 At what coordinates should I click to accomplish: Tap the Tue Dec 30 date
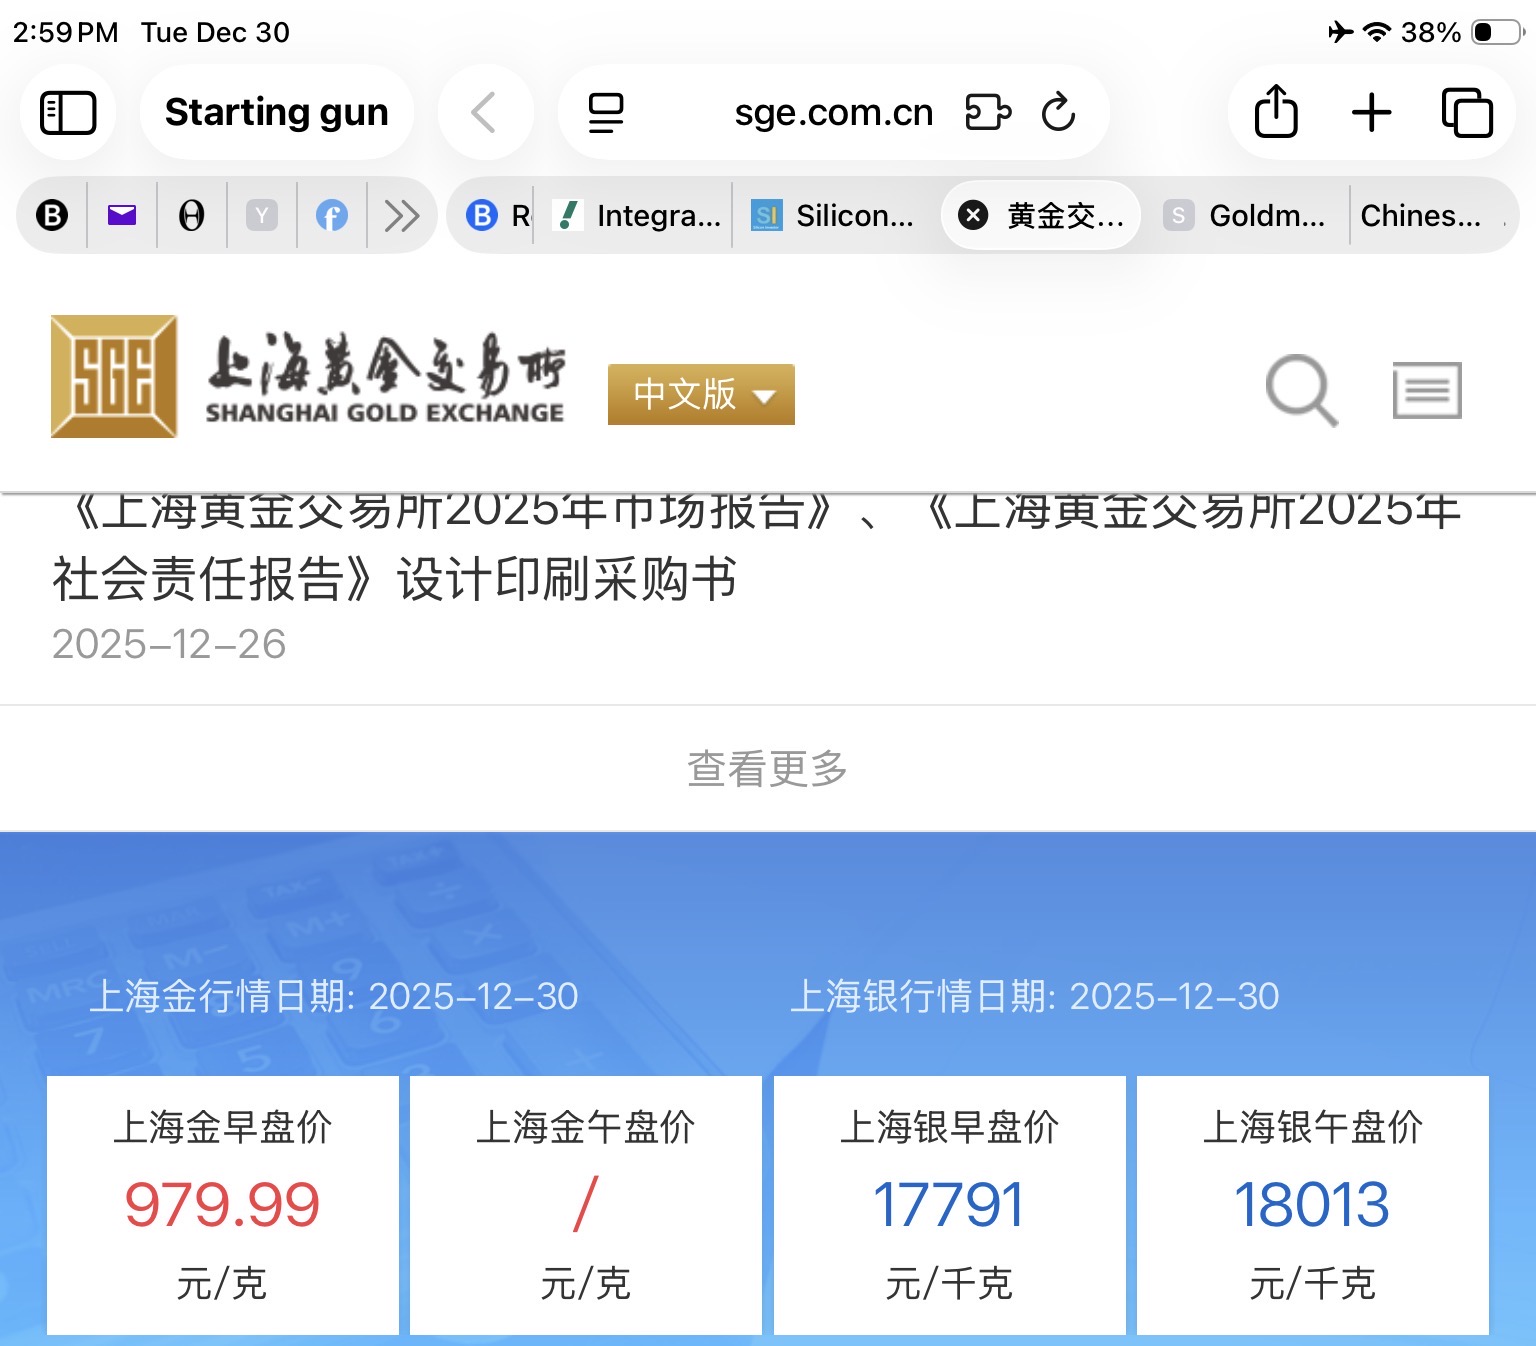tap(215, 32)
